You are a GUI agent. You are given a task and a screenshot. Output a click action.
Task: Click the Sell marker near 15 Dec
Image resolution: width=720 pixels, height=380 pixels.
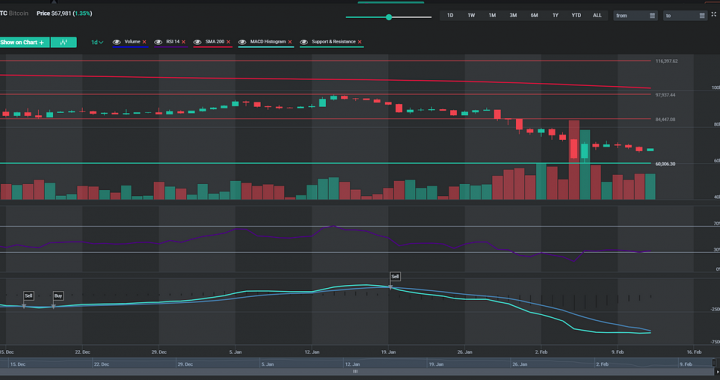pos(28,296)
